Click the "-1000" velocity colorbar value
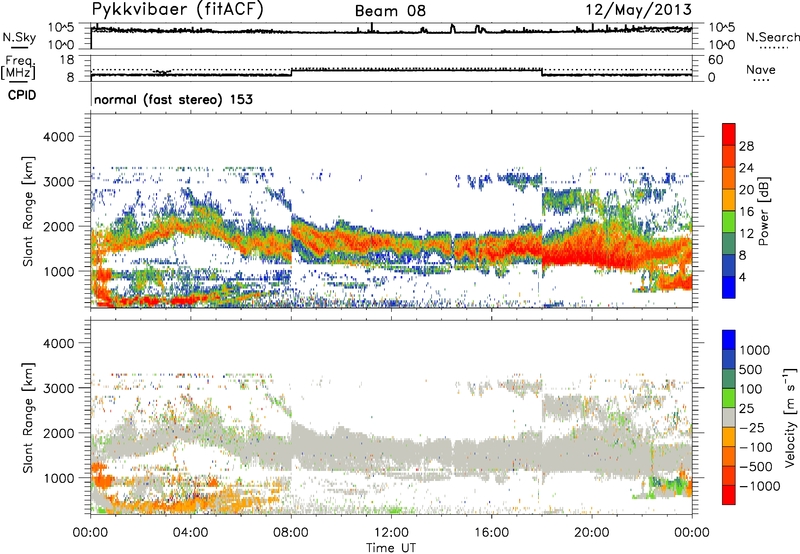Screen dimensions: 800x554 coord(759,486)
